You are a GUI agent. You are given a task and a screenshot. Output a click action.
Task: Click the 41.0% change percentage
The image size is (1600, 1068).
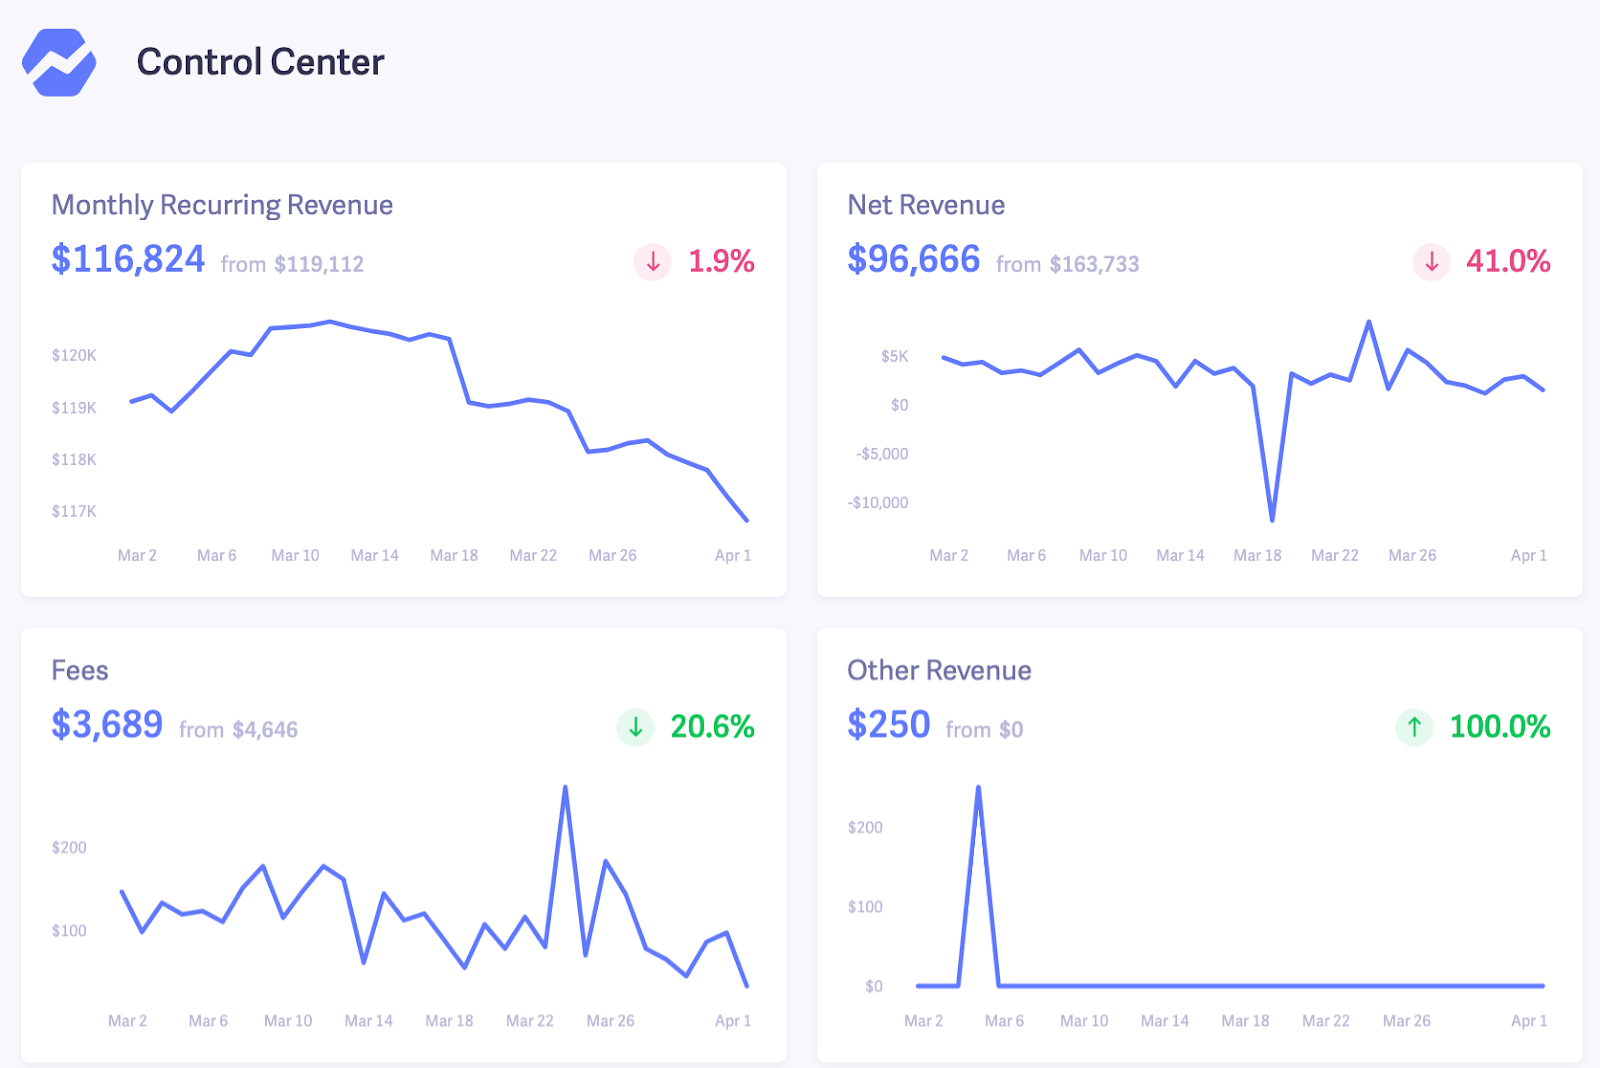pos(1508,262)
